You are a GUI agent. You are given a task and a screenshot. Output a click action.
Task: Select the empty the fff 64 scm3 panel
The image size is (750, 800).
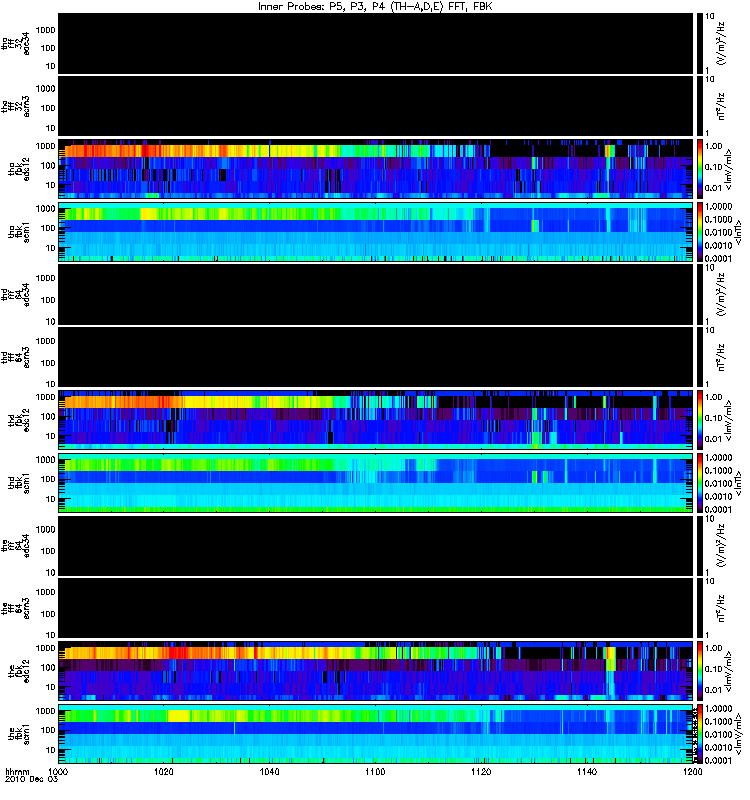pyautogui.click(x=375, y=608)
